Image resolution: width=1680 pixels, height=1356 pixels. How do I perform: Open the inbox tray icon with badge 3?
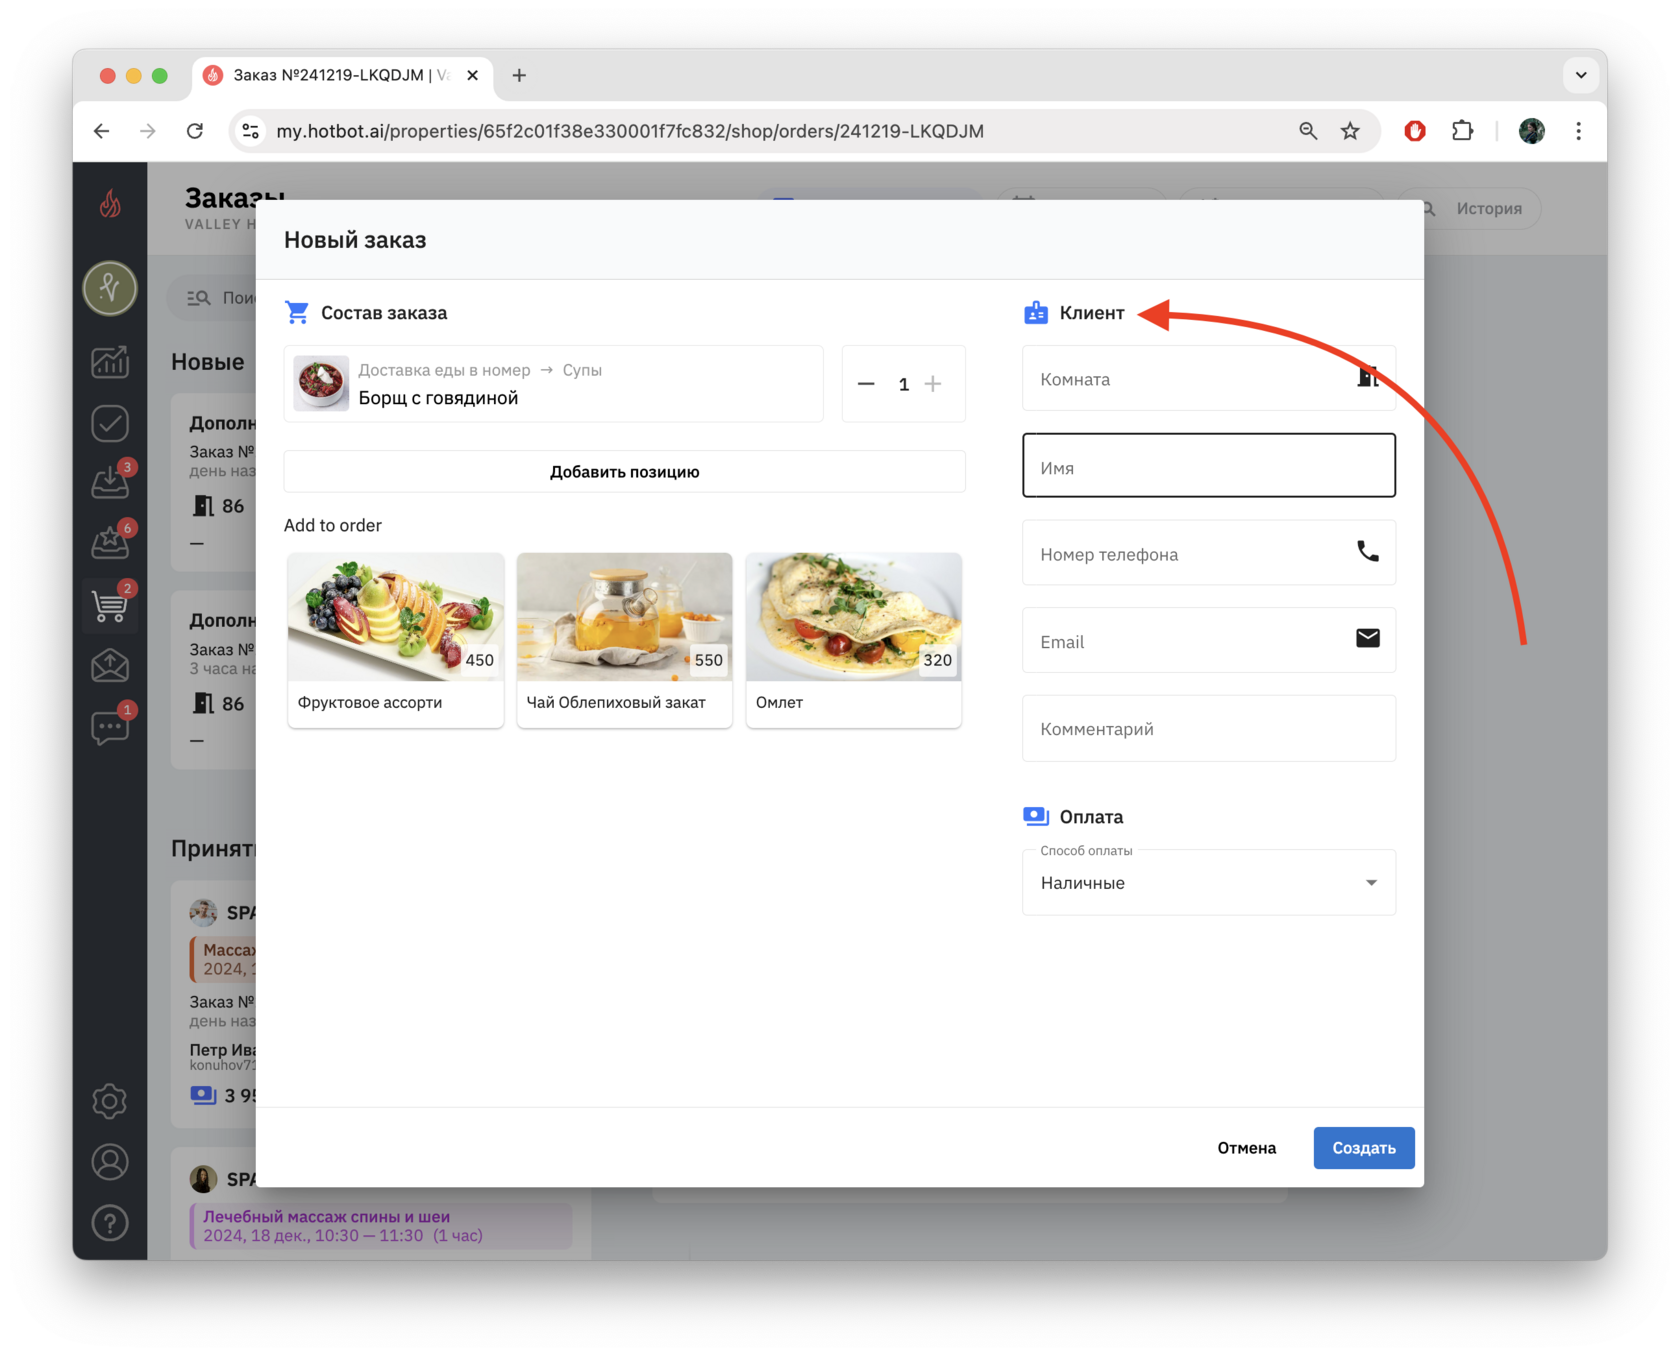(110, 482)
